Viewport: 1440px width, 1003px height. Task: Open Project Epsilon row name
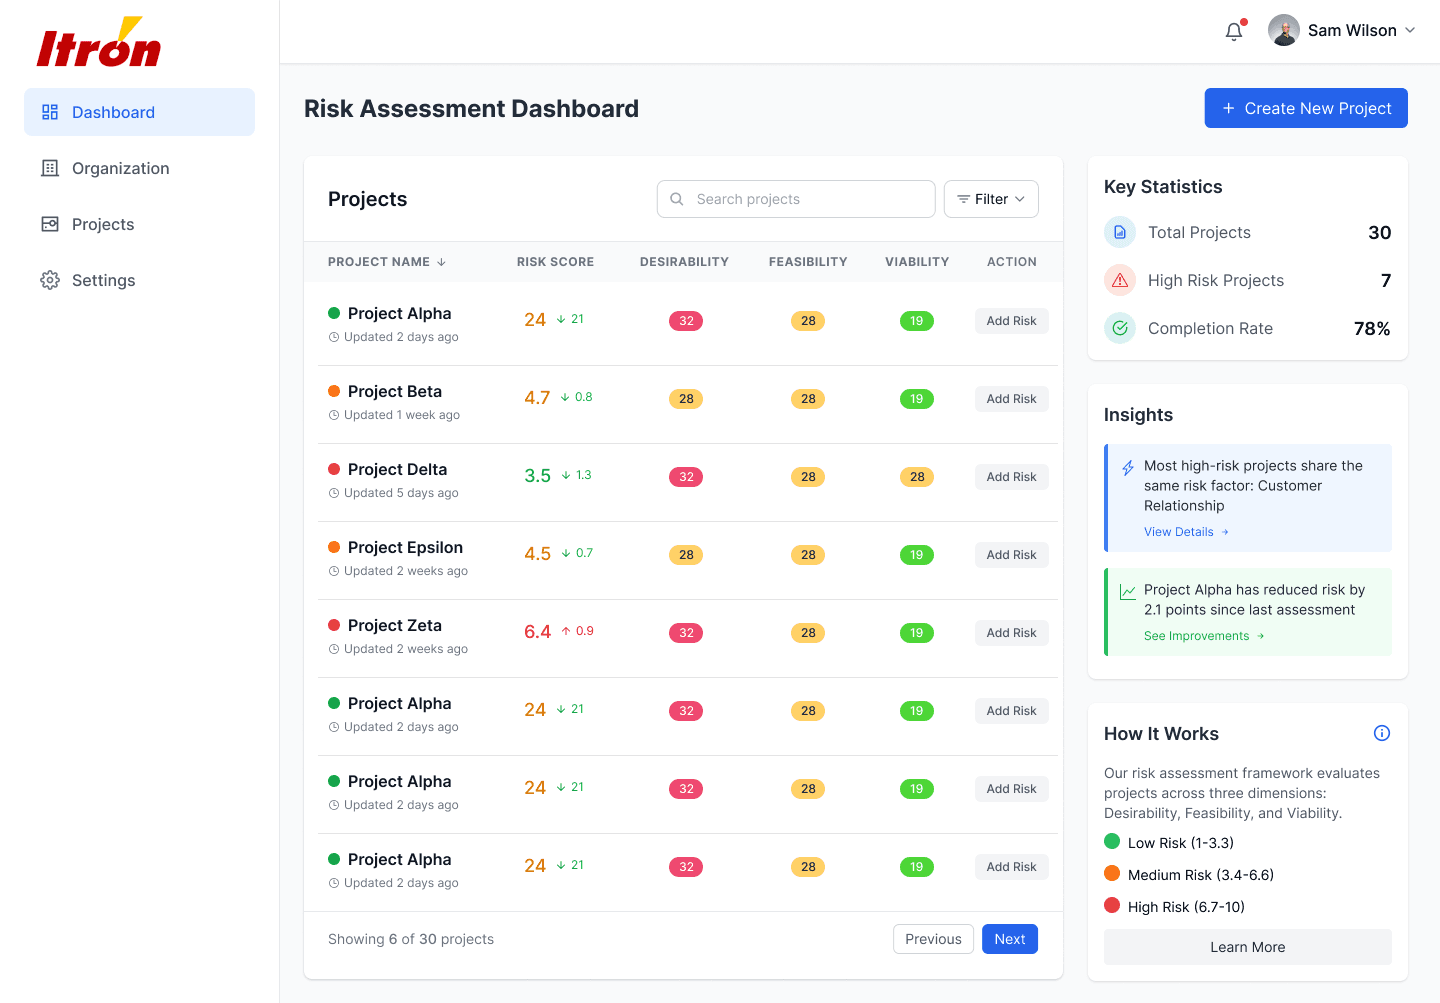[x=405, y=547]
